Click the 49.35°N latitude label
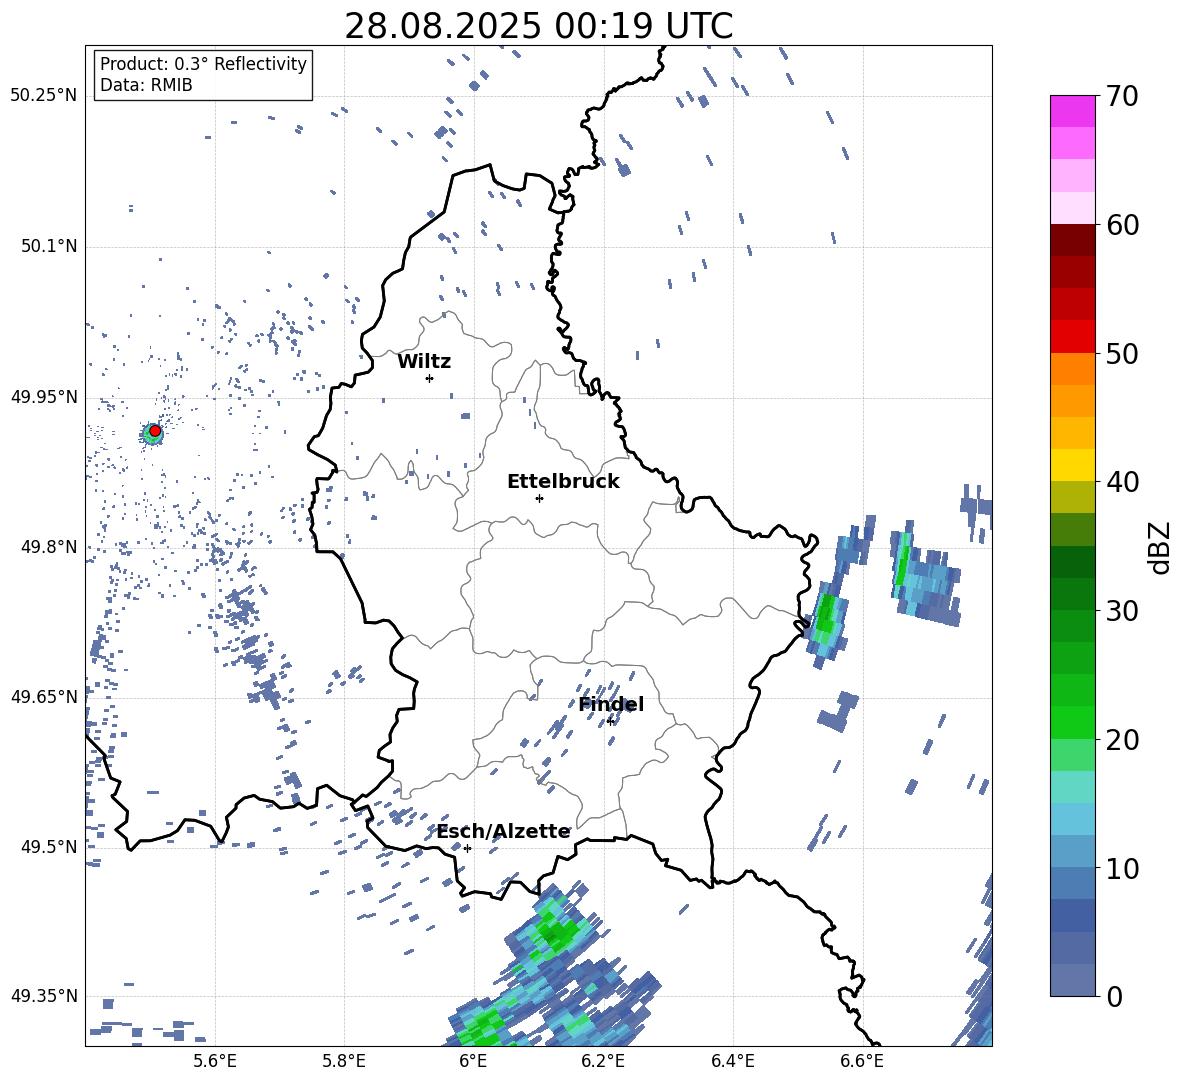The height and width of the screenshot is (1081, 1184). click(x=44, y=996)
